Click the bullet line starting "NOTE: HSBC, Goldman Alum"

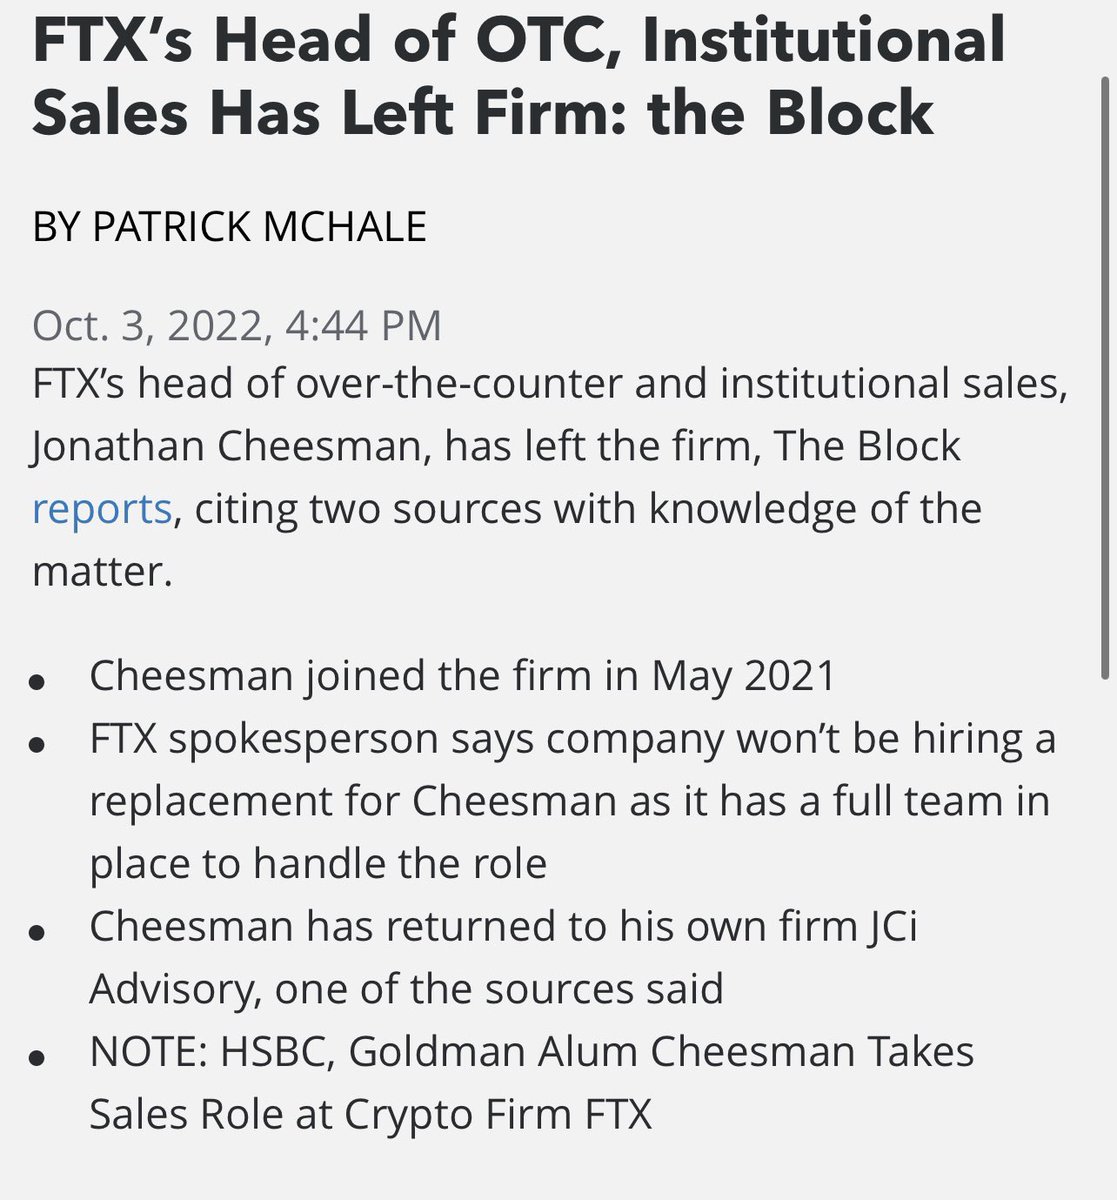coord(531,1051)
